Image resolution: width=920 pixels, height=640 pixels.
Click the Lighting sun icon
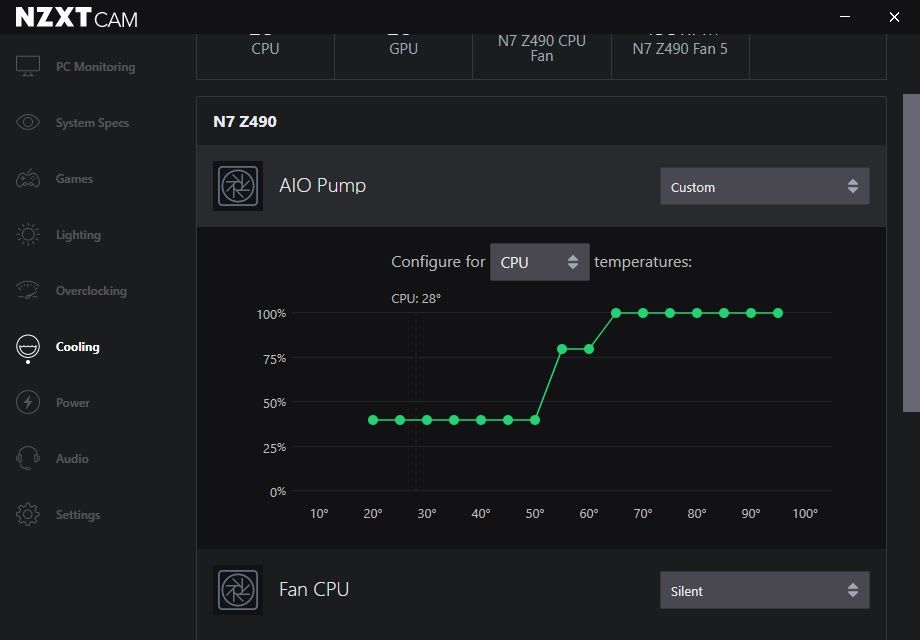tap(28, 235)
